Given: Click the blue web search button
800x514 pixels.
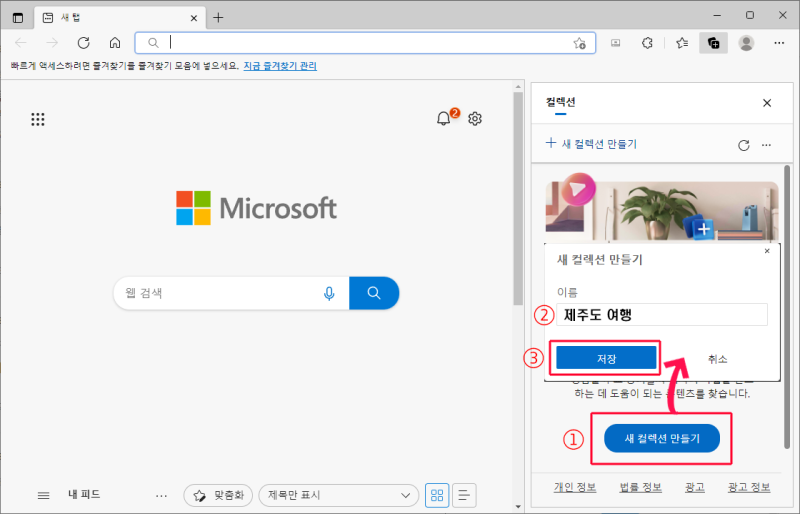Looking at the screenshot, I should [x=374, y=293].
